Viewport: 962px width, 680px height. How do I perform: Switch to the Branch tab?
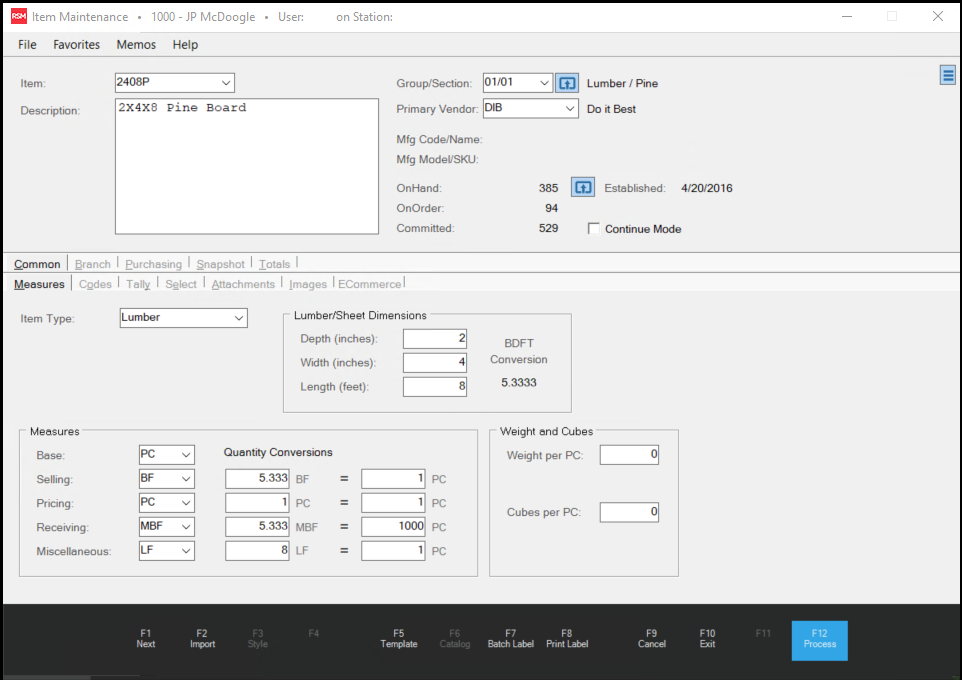(x=93, y=264)
